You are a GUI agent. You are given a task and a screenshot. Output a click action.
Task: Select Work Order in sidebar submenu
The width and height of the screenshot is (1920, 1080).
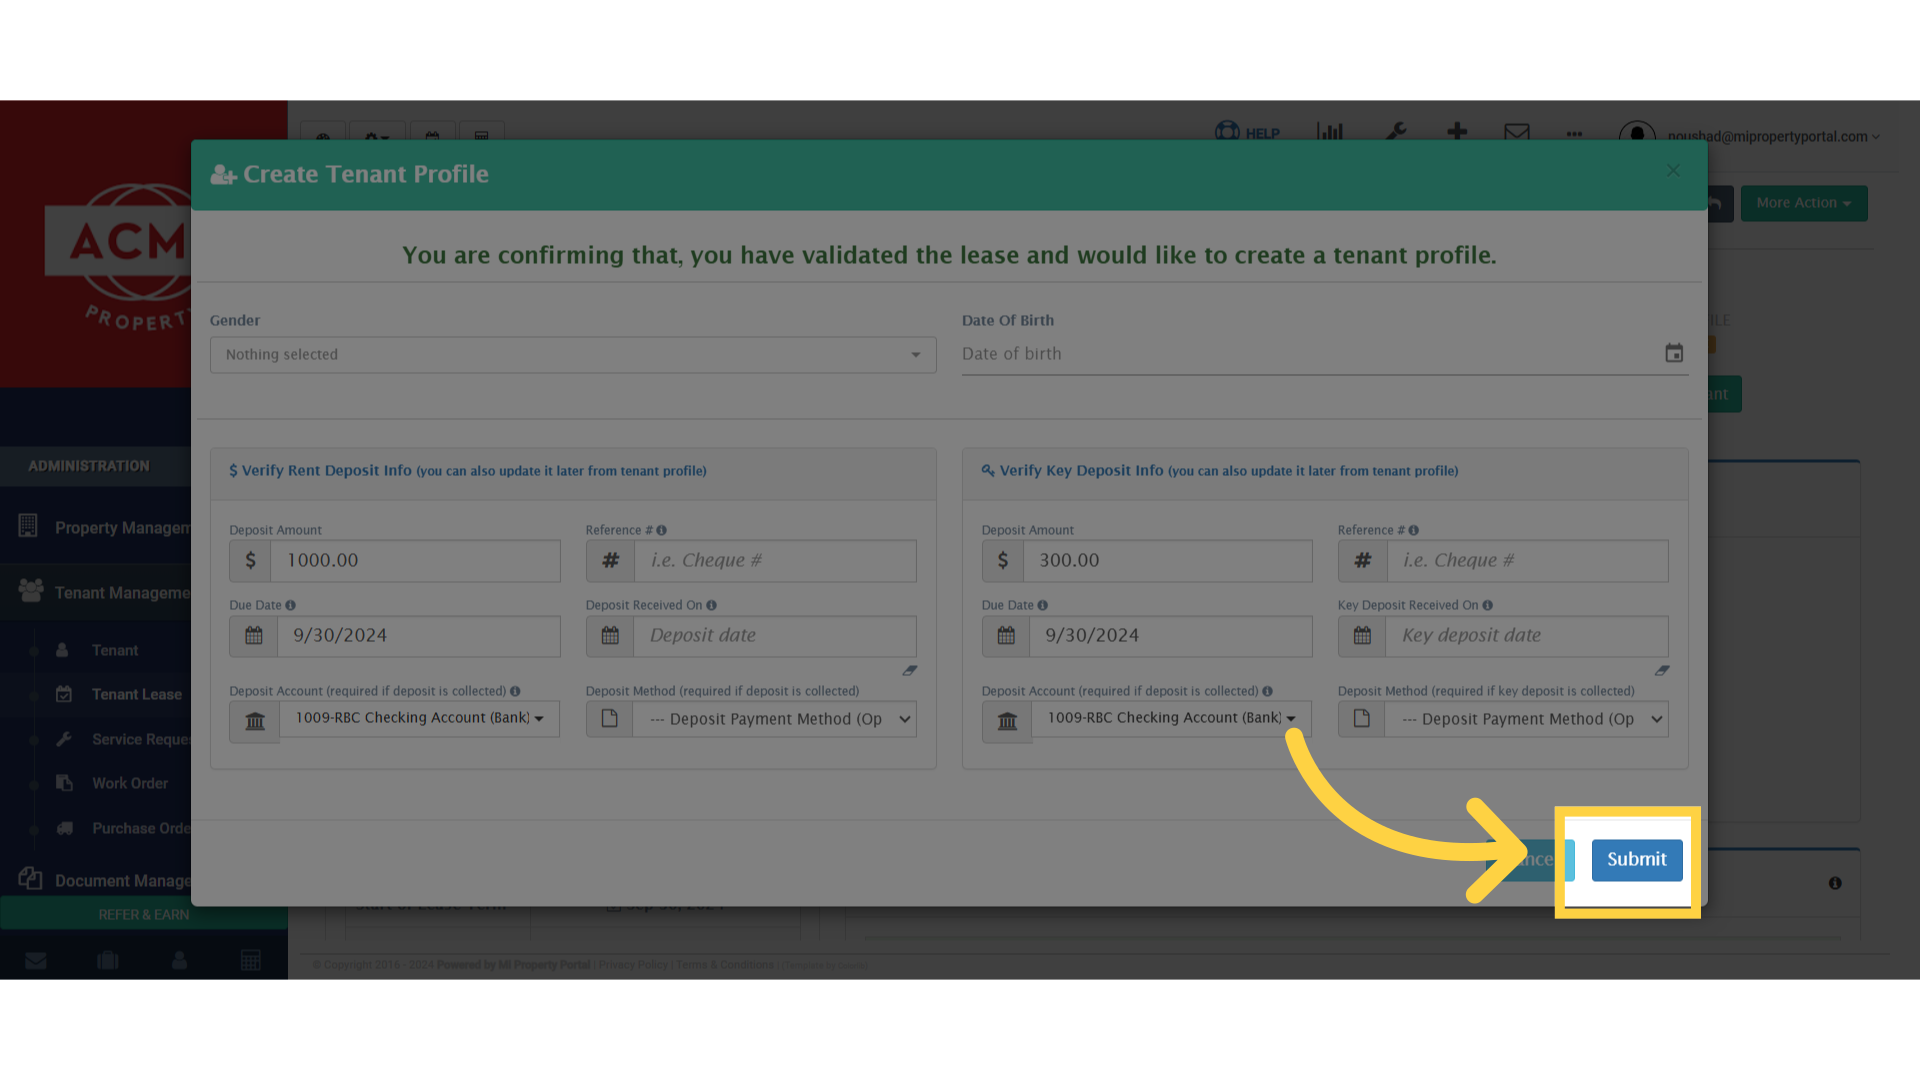130,784
